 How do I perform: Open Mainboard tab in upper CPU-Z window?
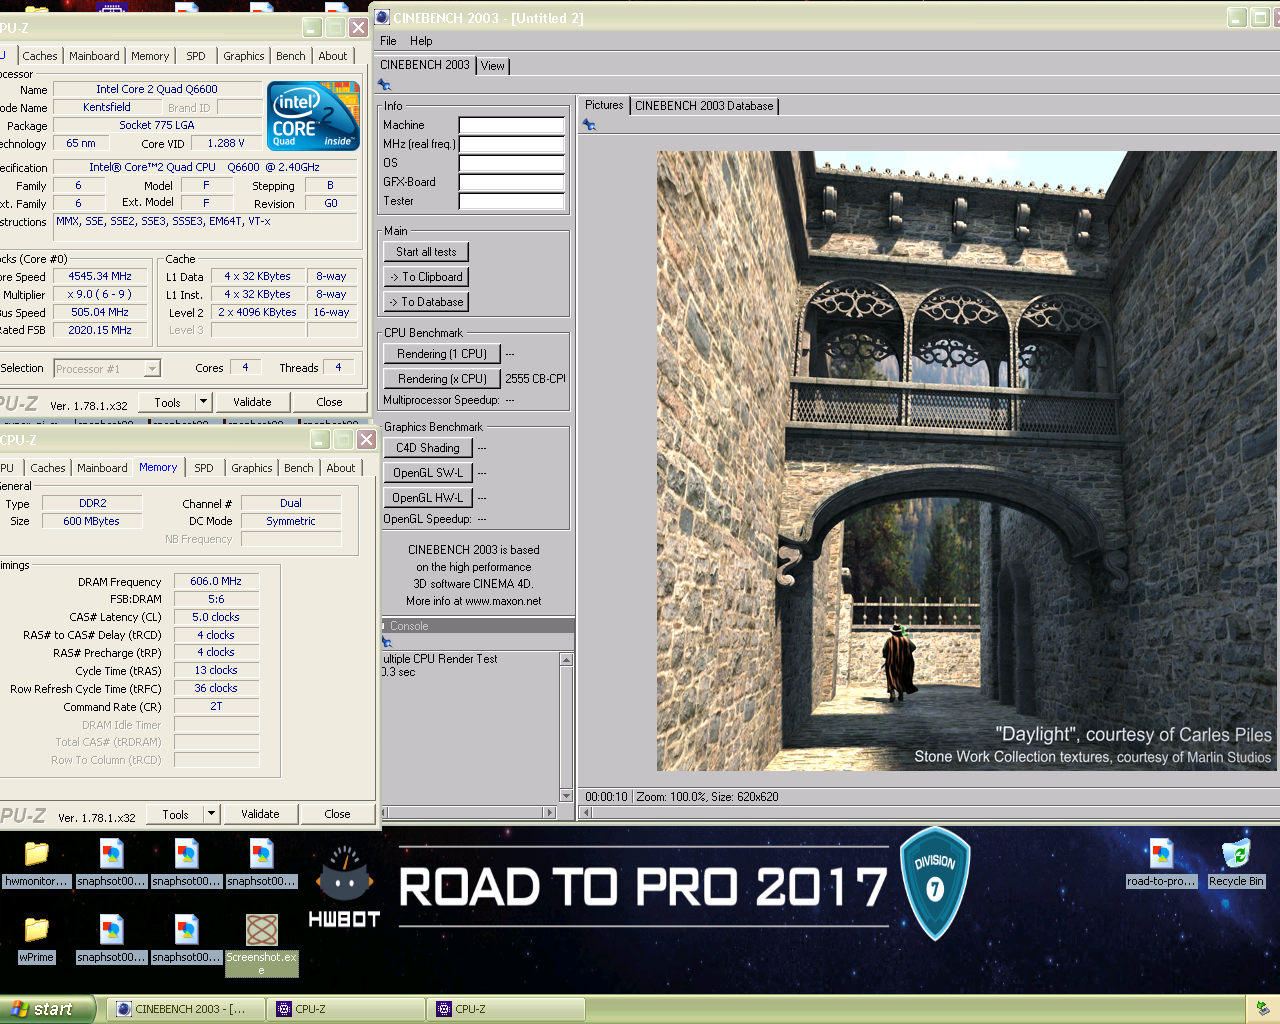click(x=94, y=56)
